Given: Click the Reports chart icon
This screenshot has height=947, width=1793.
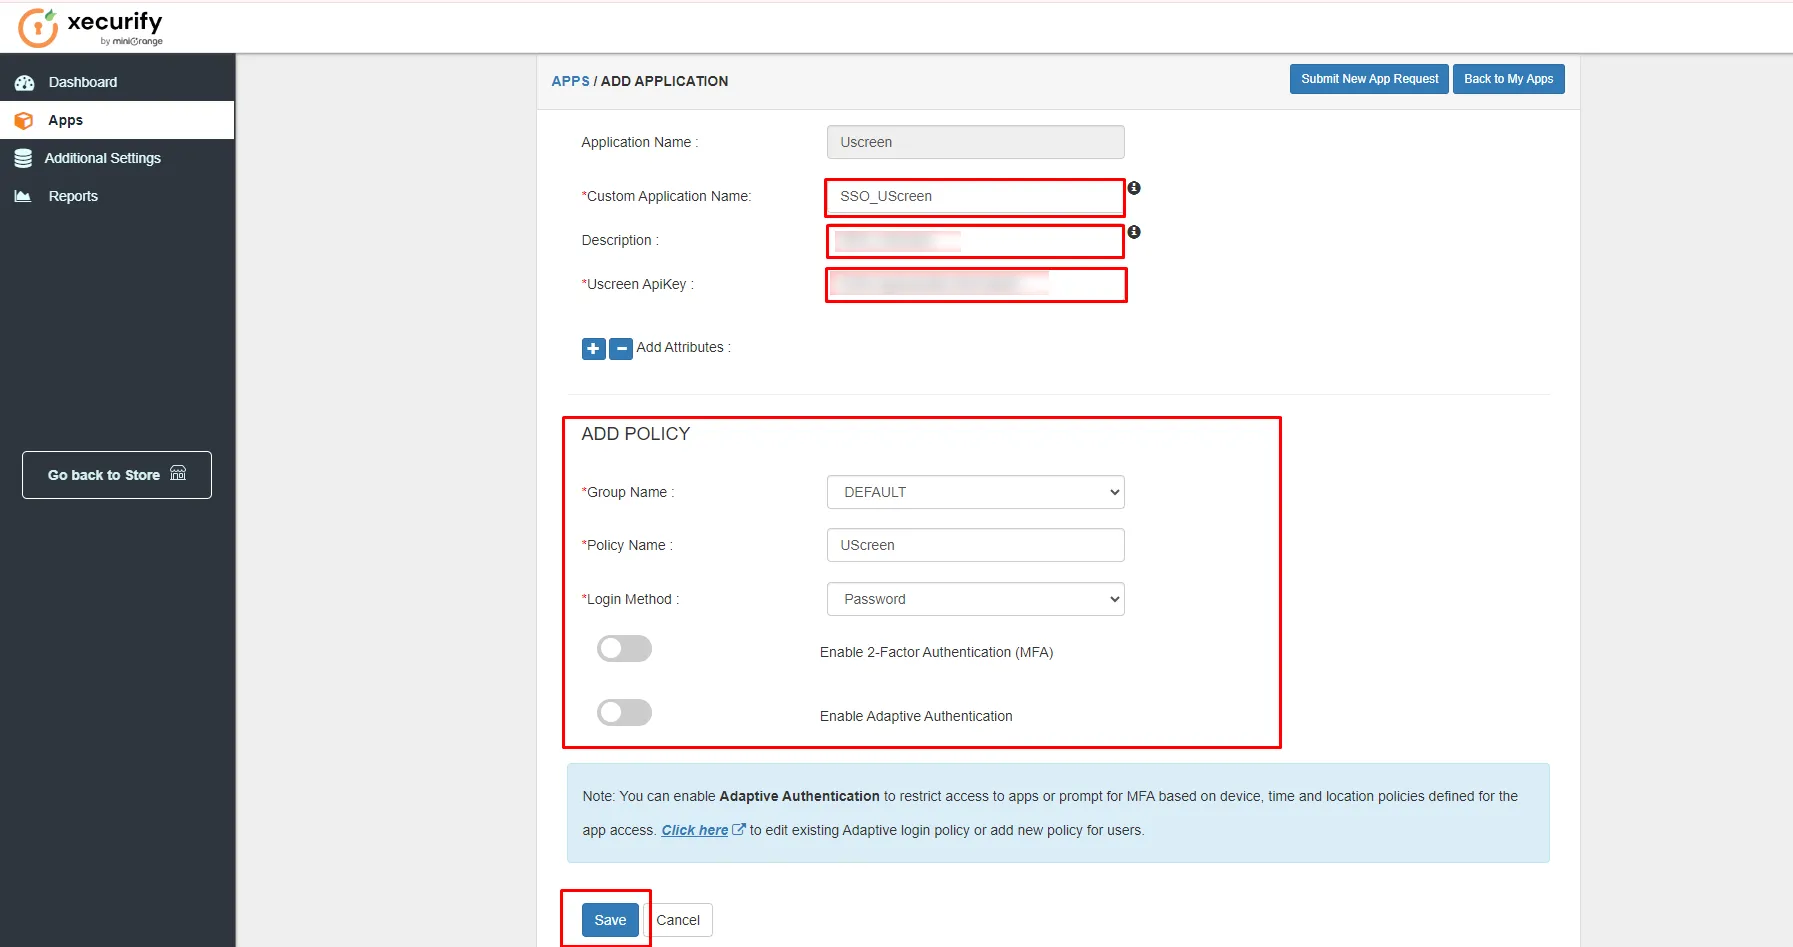Looking at the screenshot, I should coord(23,196).
